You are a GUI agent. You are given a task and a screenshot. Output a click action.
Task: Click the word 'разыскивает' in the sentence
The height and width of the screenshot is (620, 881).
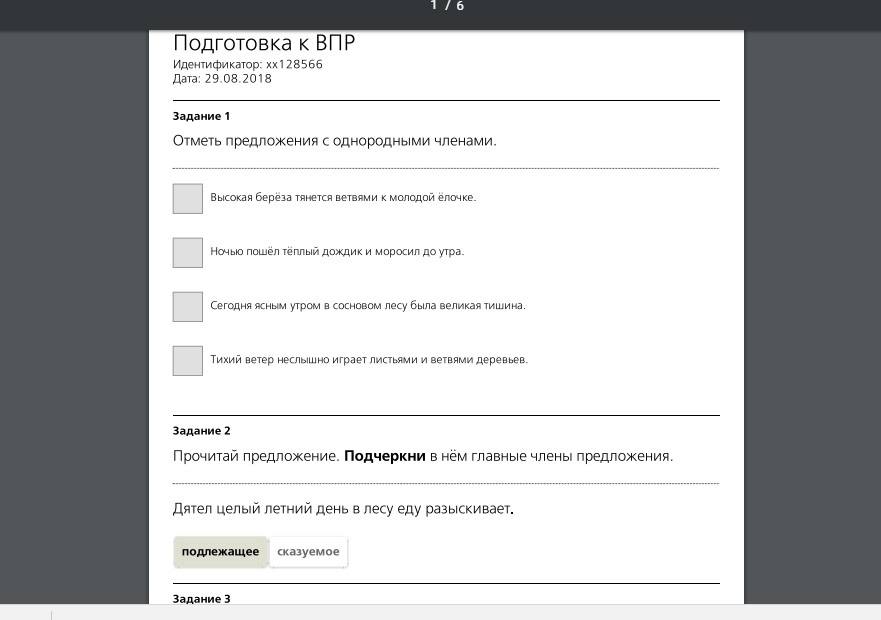[x=467, y=509]
